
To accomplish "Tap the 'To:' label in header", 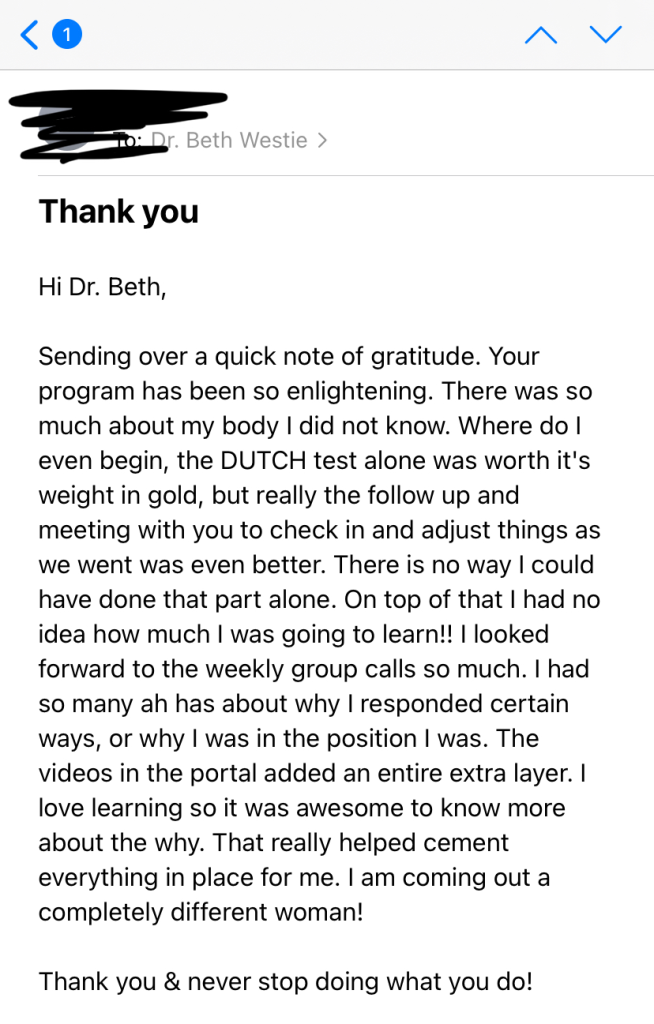I will coord(129,140).
